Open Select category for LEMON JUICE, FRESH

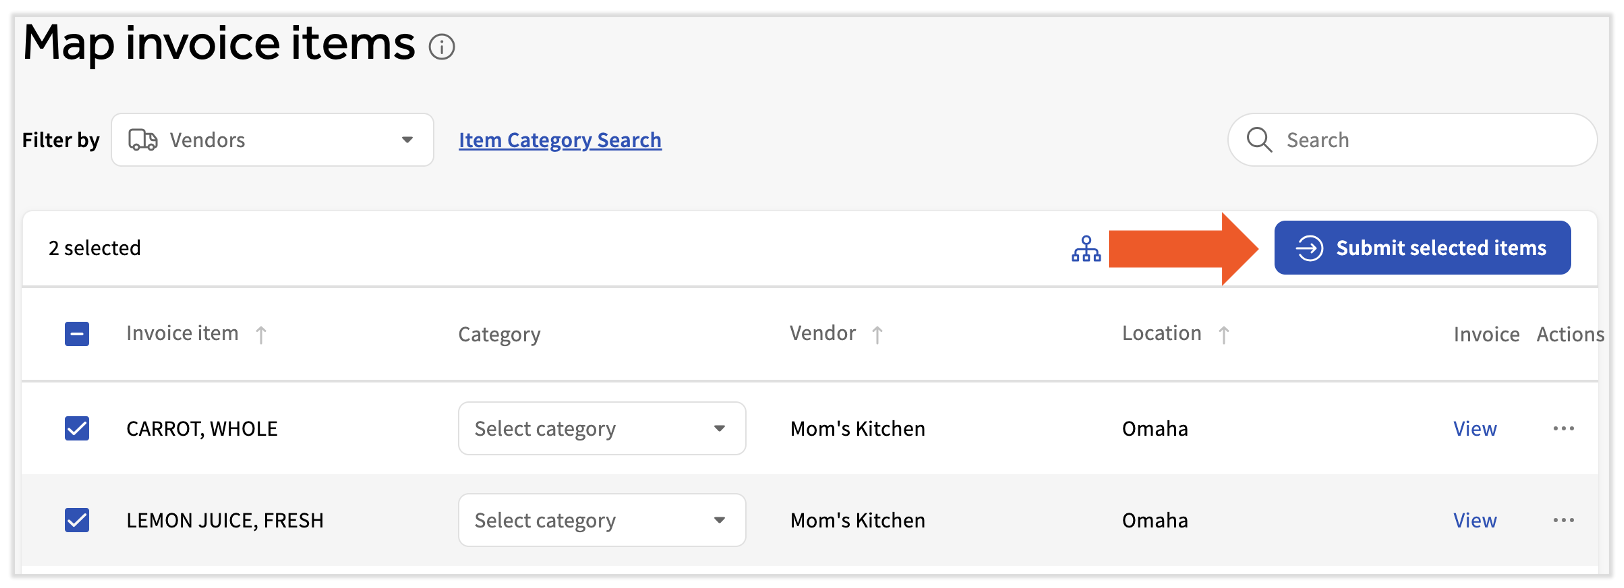point(601,520)
